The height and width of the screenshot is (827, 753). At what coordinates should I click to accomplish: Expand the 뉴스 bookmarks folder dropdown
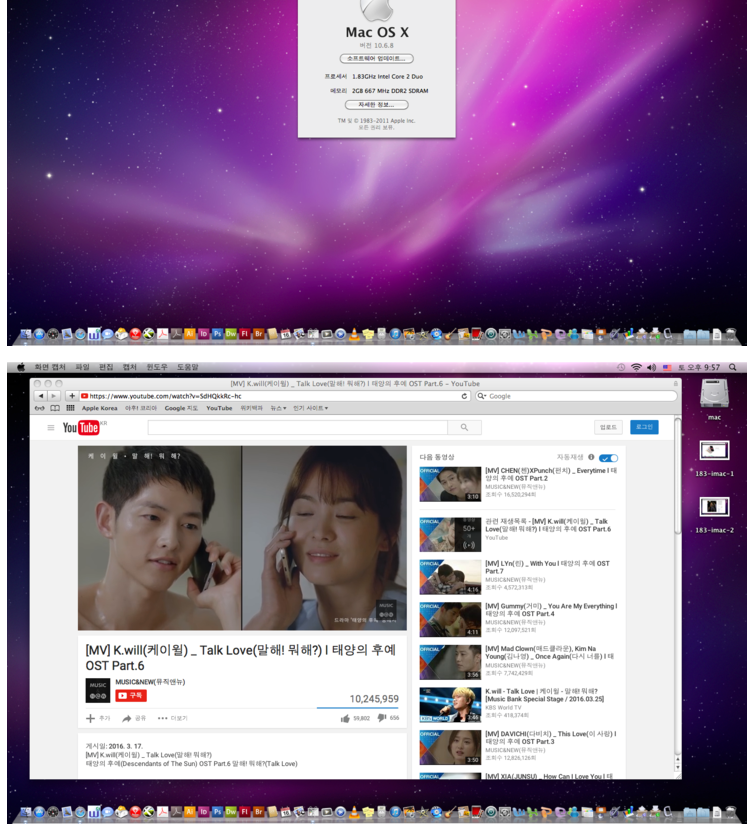coord(278,408)
